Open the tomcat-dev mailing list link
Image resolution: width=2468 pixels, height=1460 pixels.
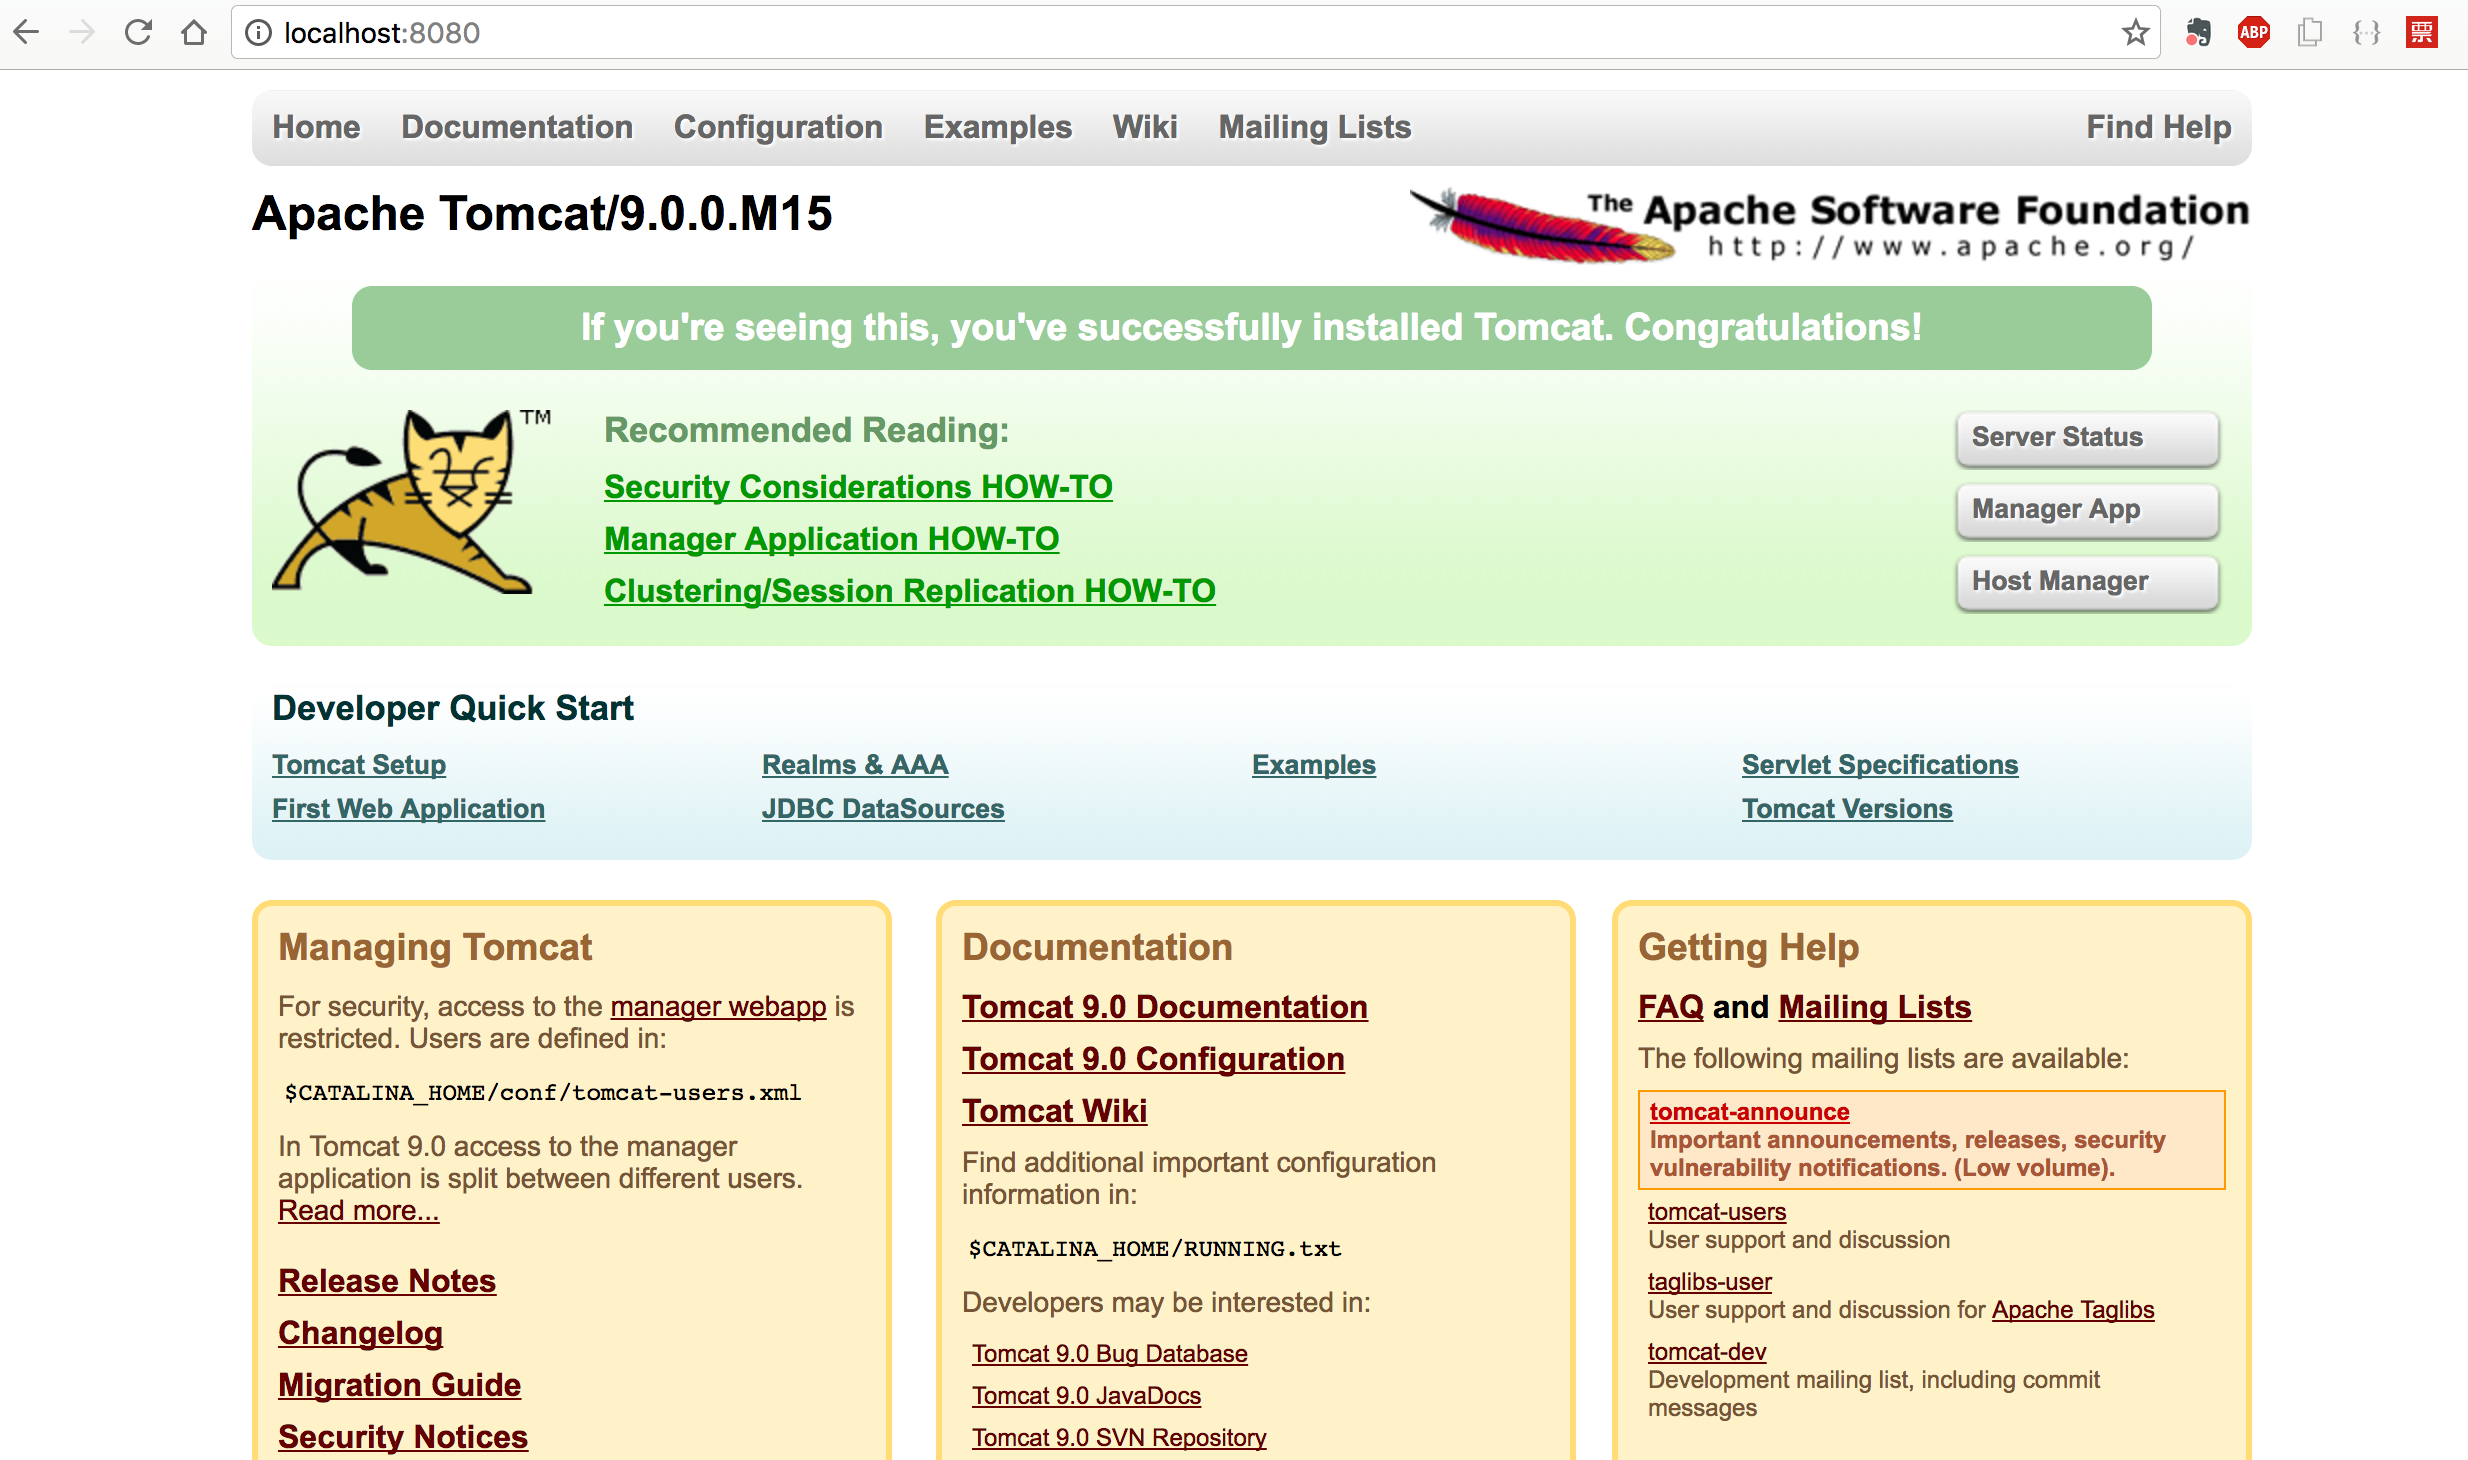(1707, 1352)
